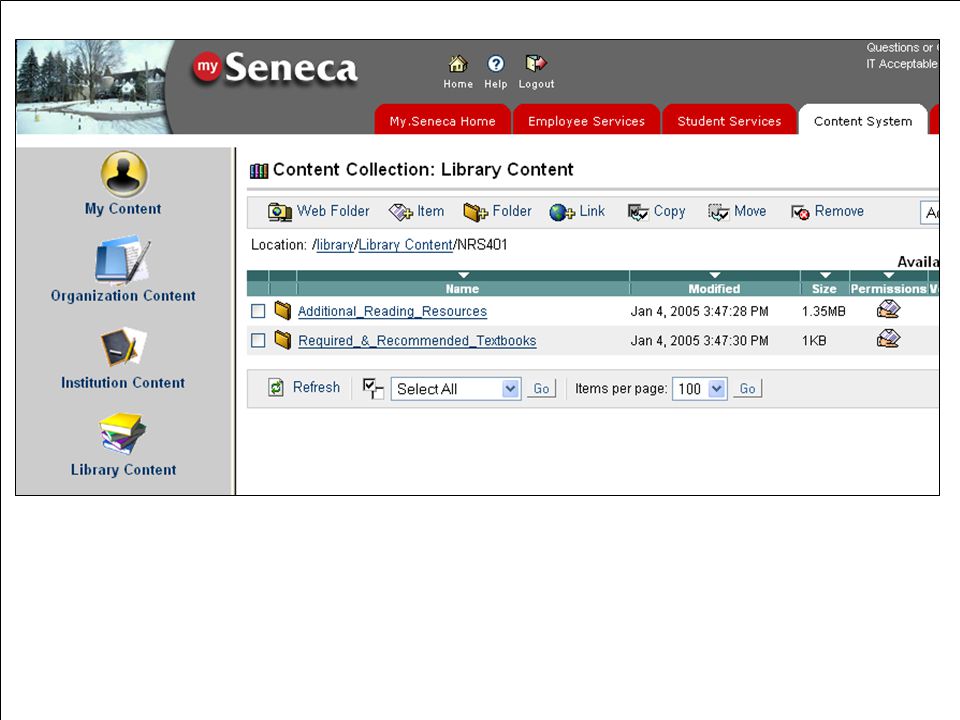960x720 pixels.
Task: Click the Institution Content label
Action: click(x=123, y=383)
